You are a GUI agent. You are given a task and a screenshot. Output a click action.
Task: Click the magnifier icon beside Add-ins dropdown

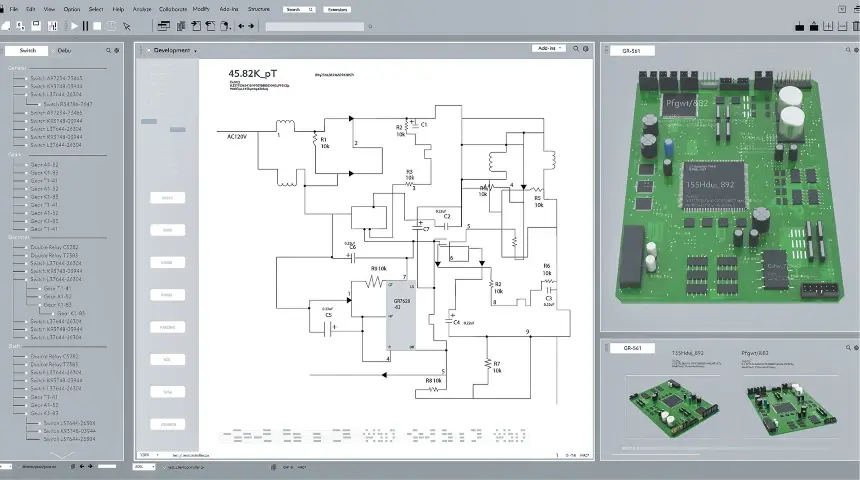pos(577,48)
